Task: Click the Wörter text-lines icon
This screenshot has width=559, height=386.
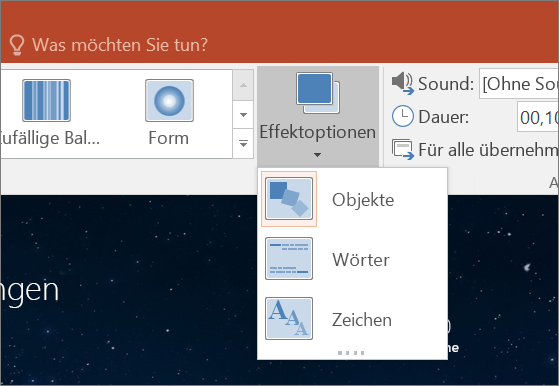Action: pos(289,259)
